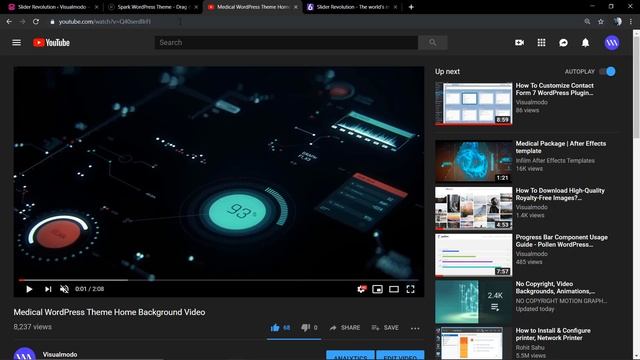
Task: Open 'No Copyright, Video Backgrounds' playlist title
Action: point(555,287)
